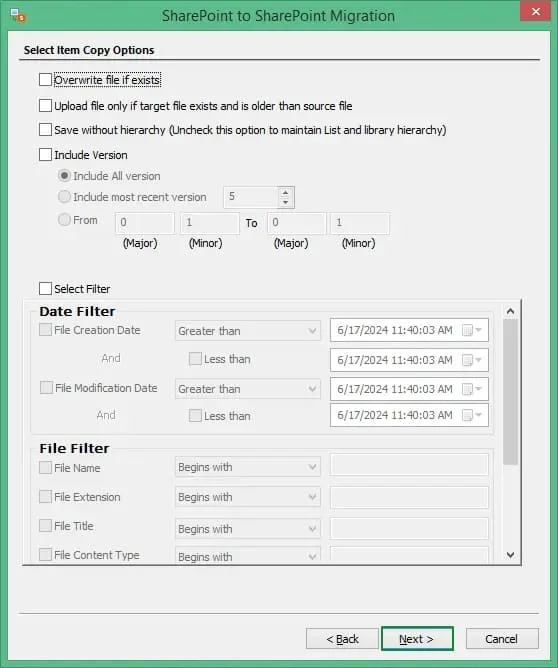The width and height of the screenshot is (558, 668).
Task: Open File Modification Date Greater than dropdown
Action: [247, 389]
